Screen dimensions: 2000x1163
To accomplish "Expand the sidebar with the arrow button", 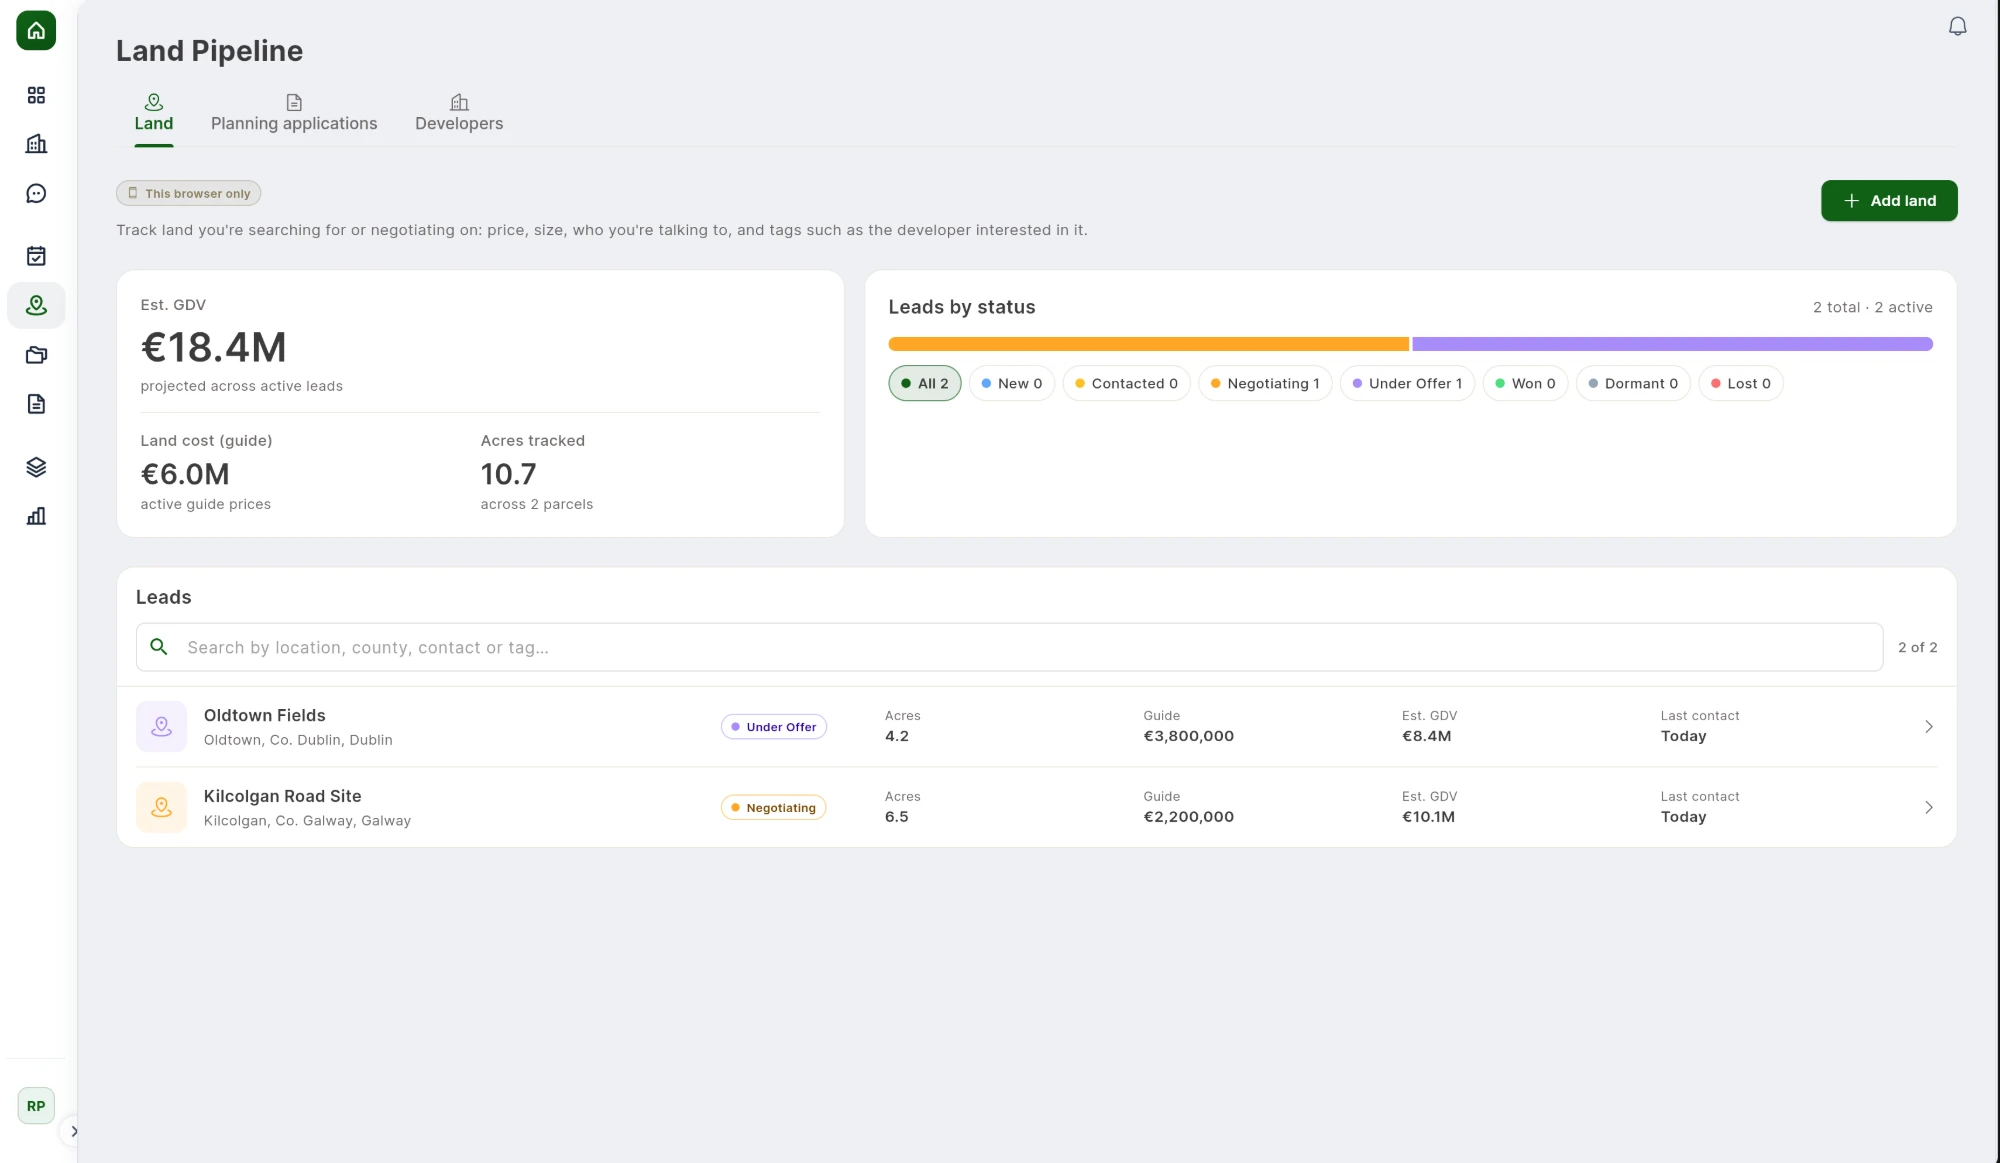I will [73, 1132].
